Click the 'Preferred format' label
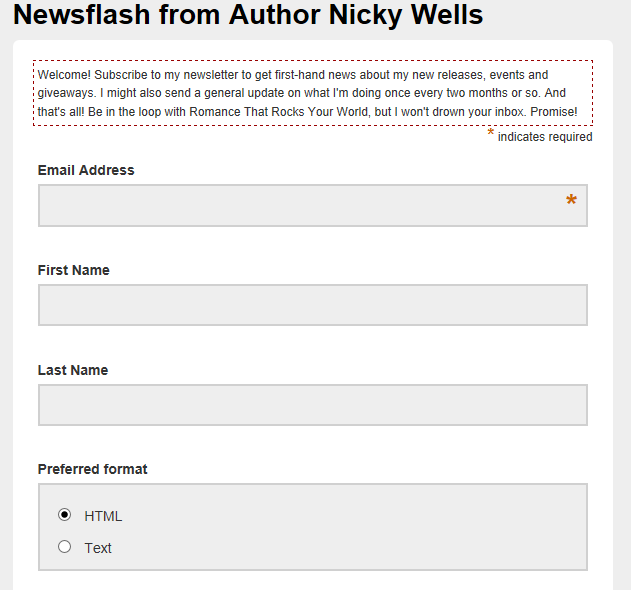Screen dimensions: 631x590 pyautogui.click(x=93, y=469)
